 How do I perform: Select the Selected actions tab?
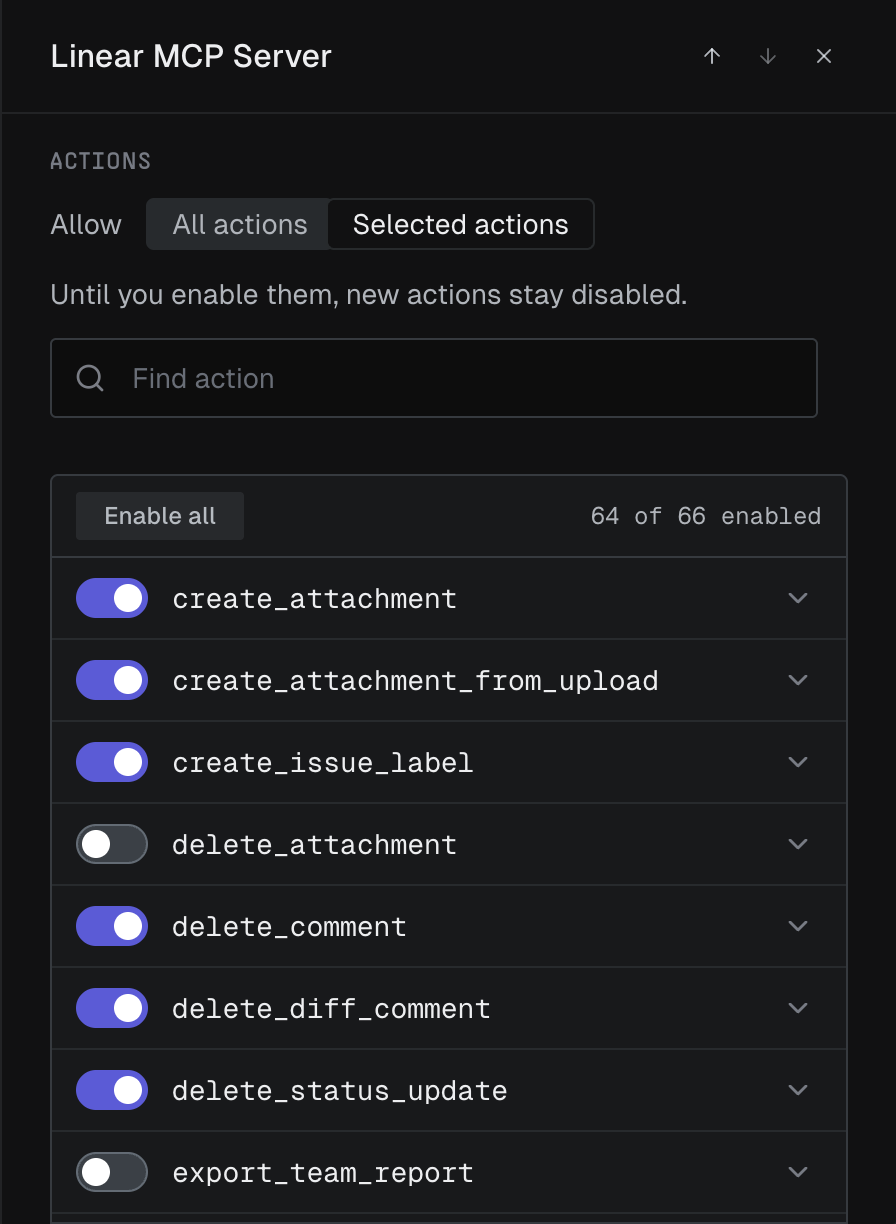[x=460, y=224]
